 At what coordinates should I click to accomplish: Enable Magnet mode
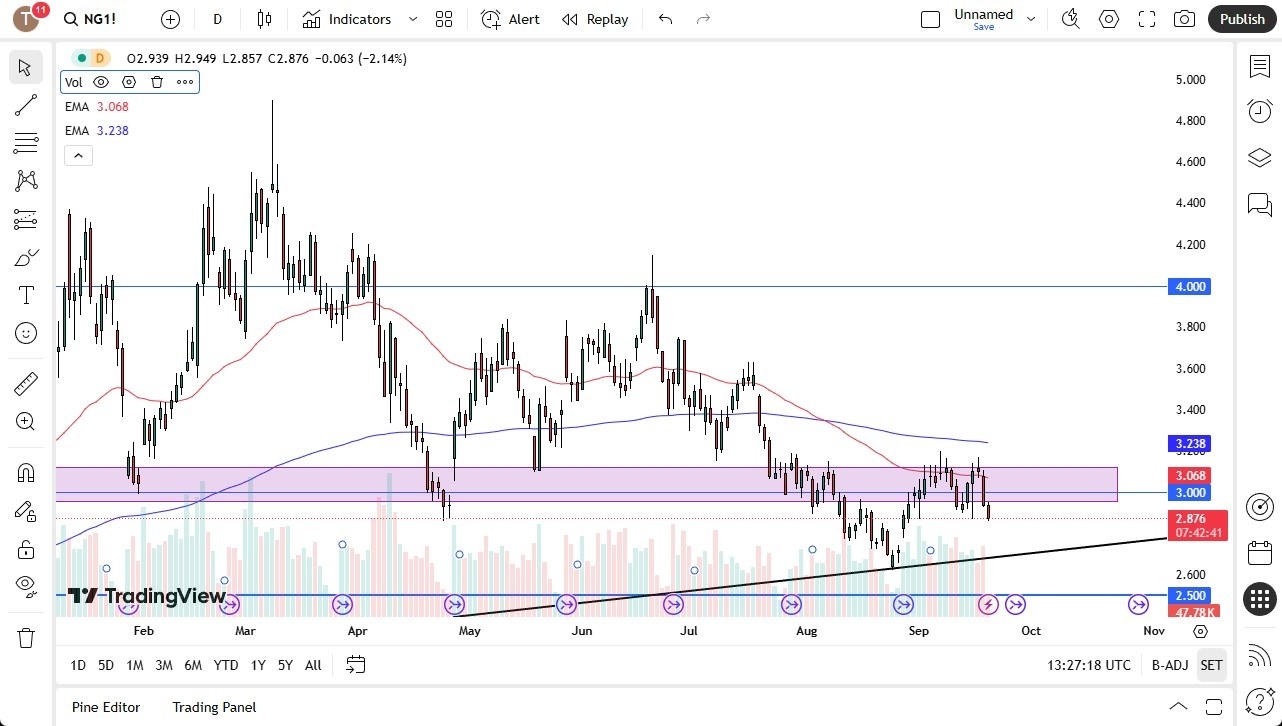pyautogui.click(x=26, y=471)
